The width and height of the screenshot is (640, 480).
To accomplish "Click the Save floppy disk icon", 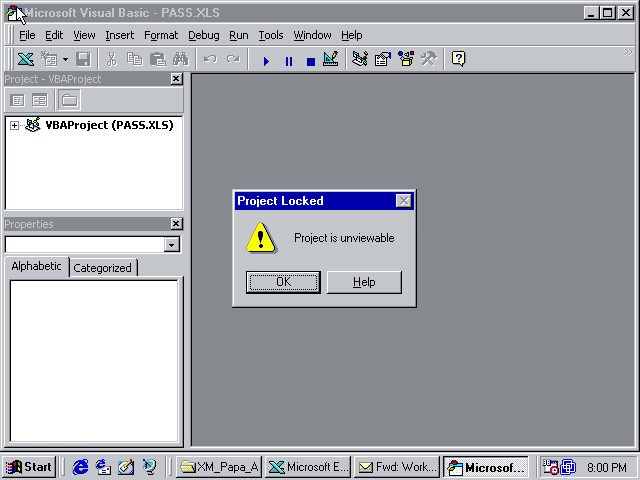I will pos(83,59).
